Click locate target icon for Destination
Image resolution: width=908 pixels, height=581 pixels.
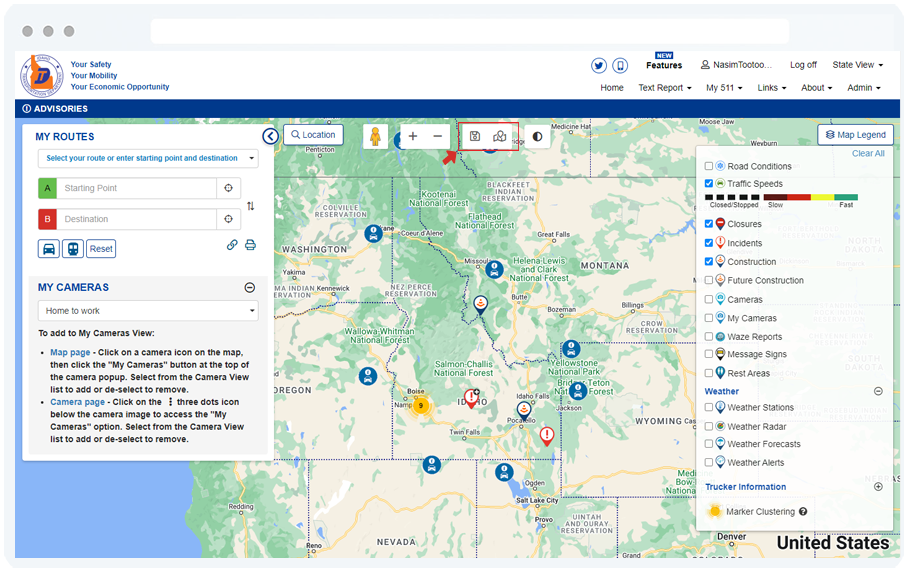229,219
